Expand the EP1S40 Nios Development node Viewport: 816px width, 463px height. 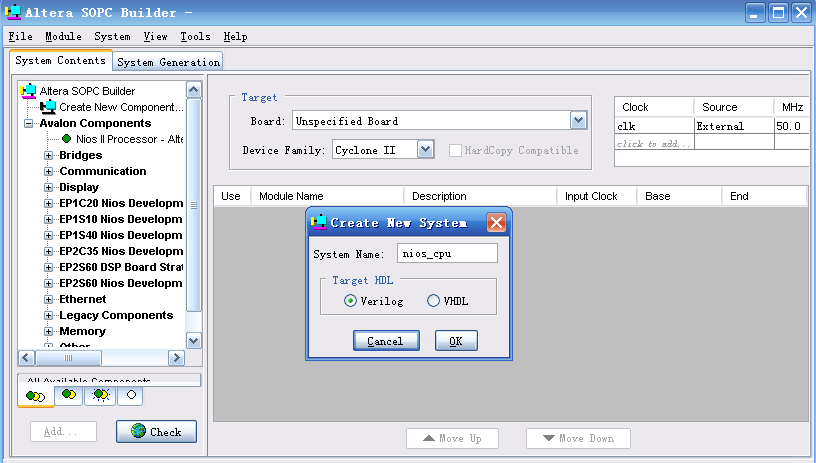point(48,236)
